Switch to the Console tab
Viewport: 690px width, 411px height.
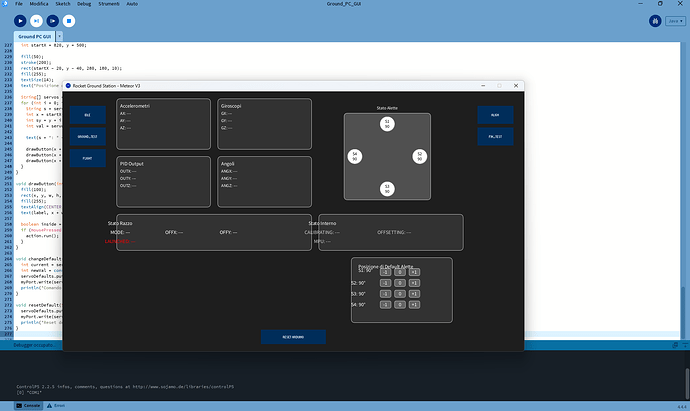tap(28, 406)
